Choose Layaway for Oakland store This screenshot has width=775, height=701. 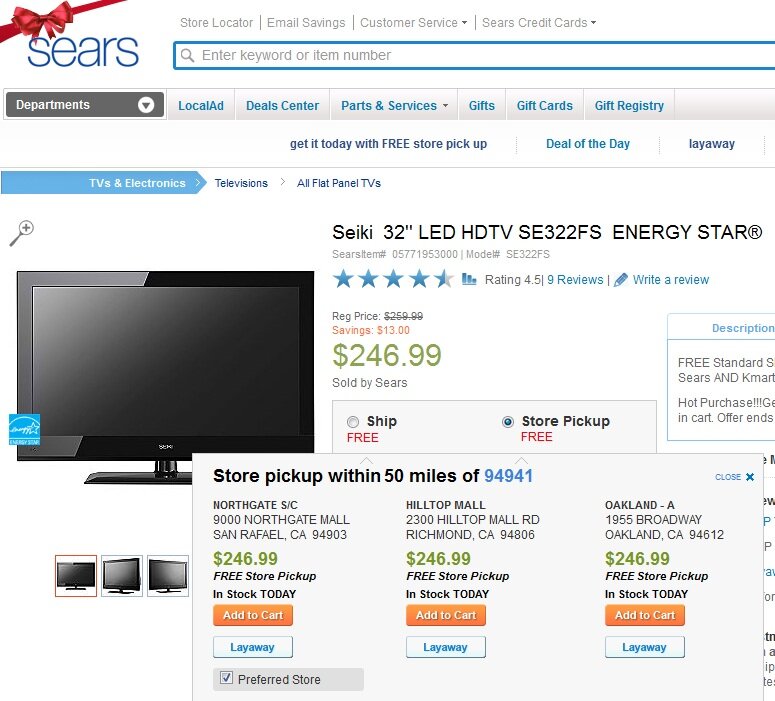click(645, 647)
